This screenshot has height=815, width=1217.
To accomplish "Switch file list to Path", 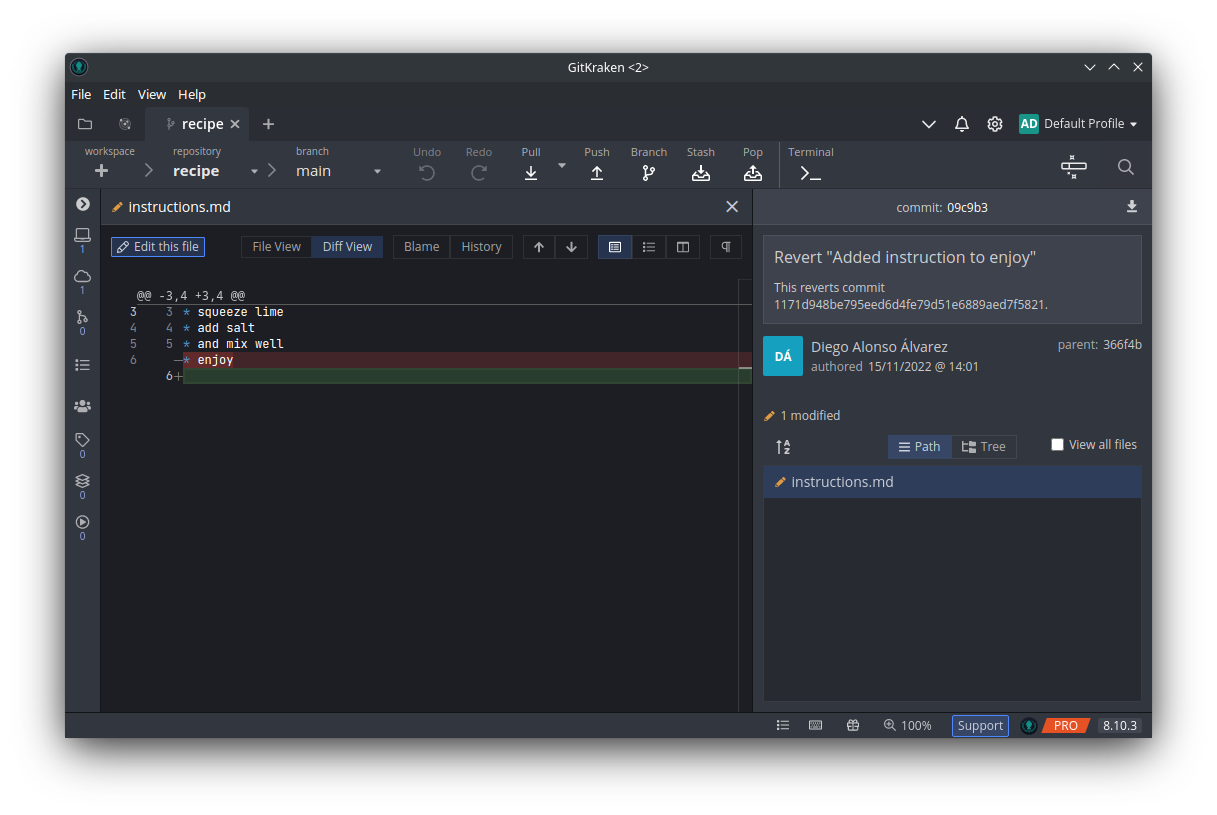I will click(x=920, y=447).
